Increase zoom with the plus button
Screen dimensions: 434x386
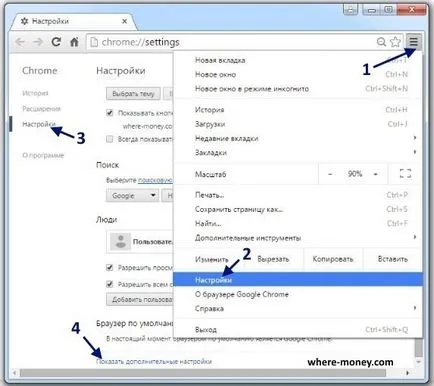pyautogui.click(x=376, y=174)
